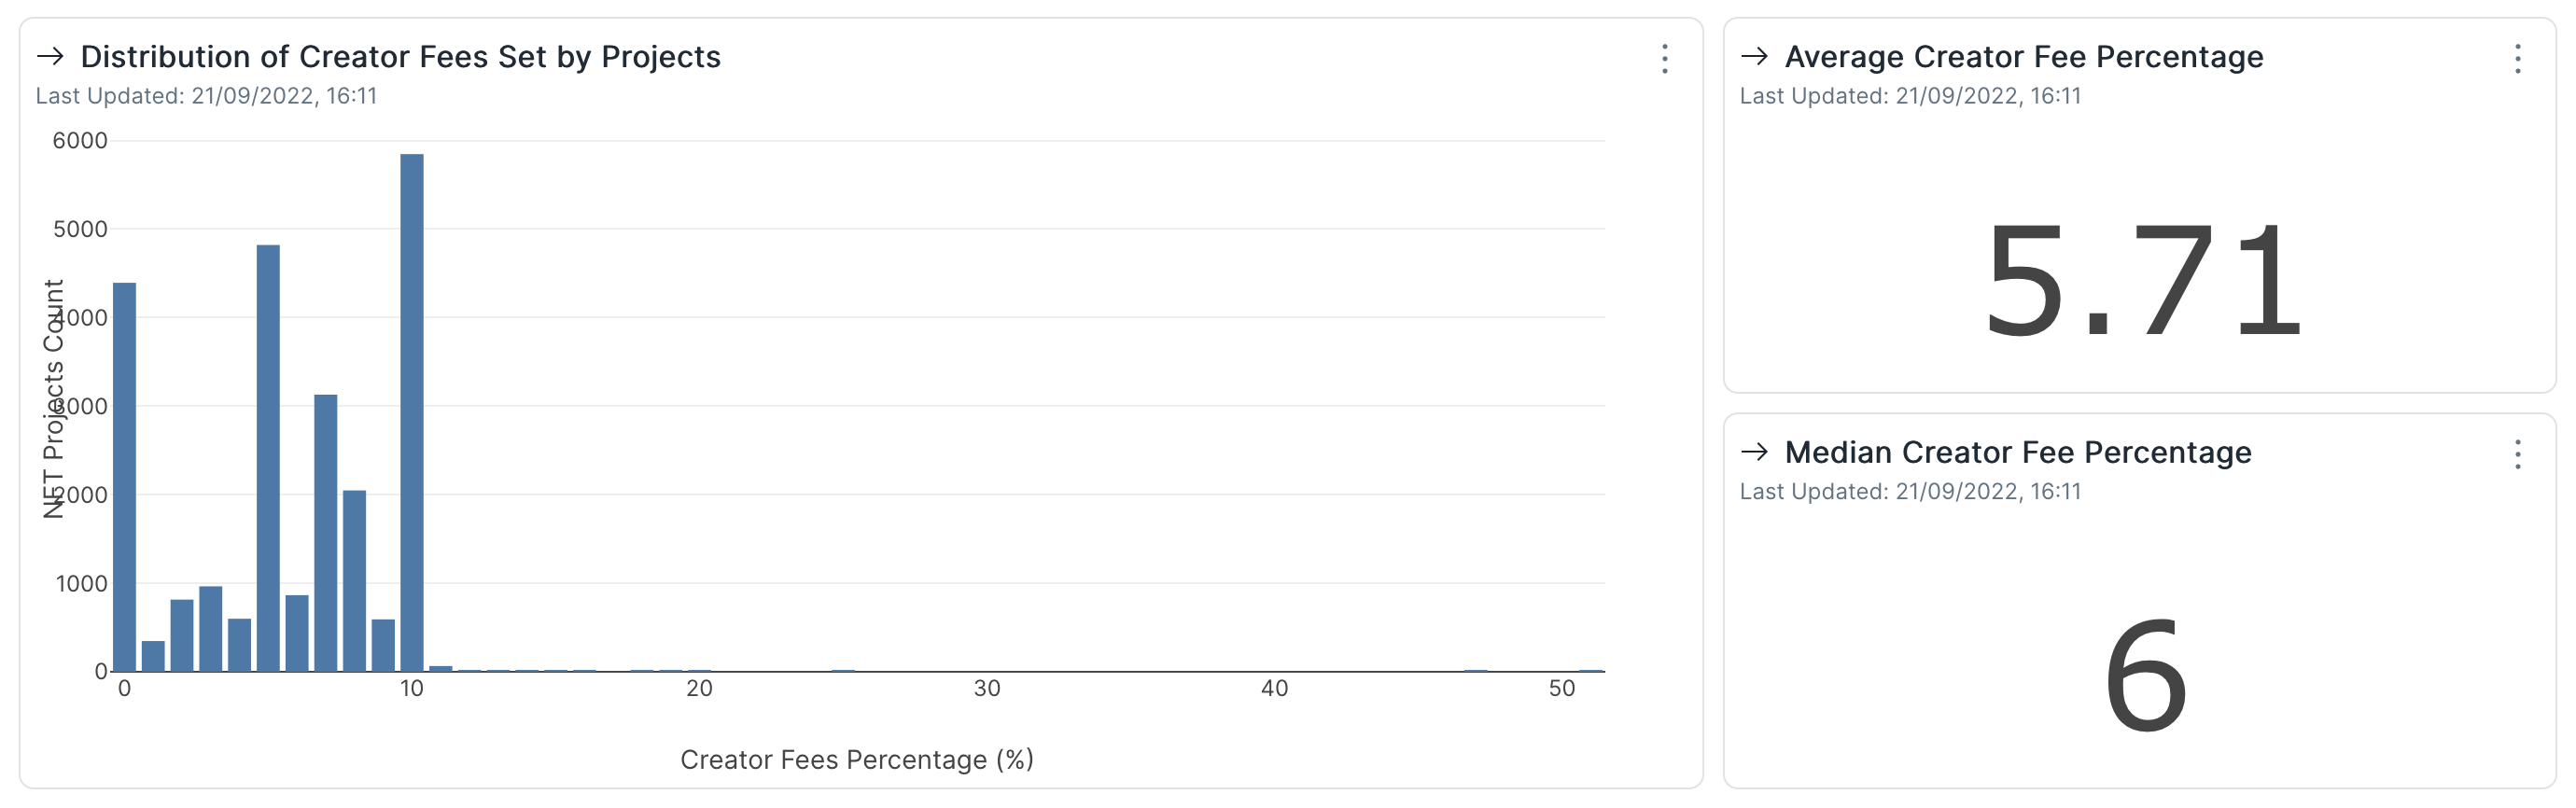Image resolution: width=2576 pixels, height=808 pixels.
Task: Open the Median Creator Fee Percentage title link
Action: click(2018, 452)
